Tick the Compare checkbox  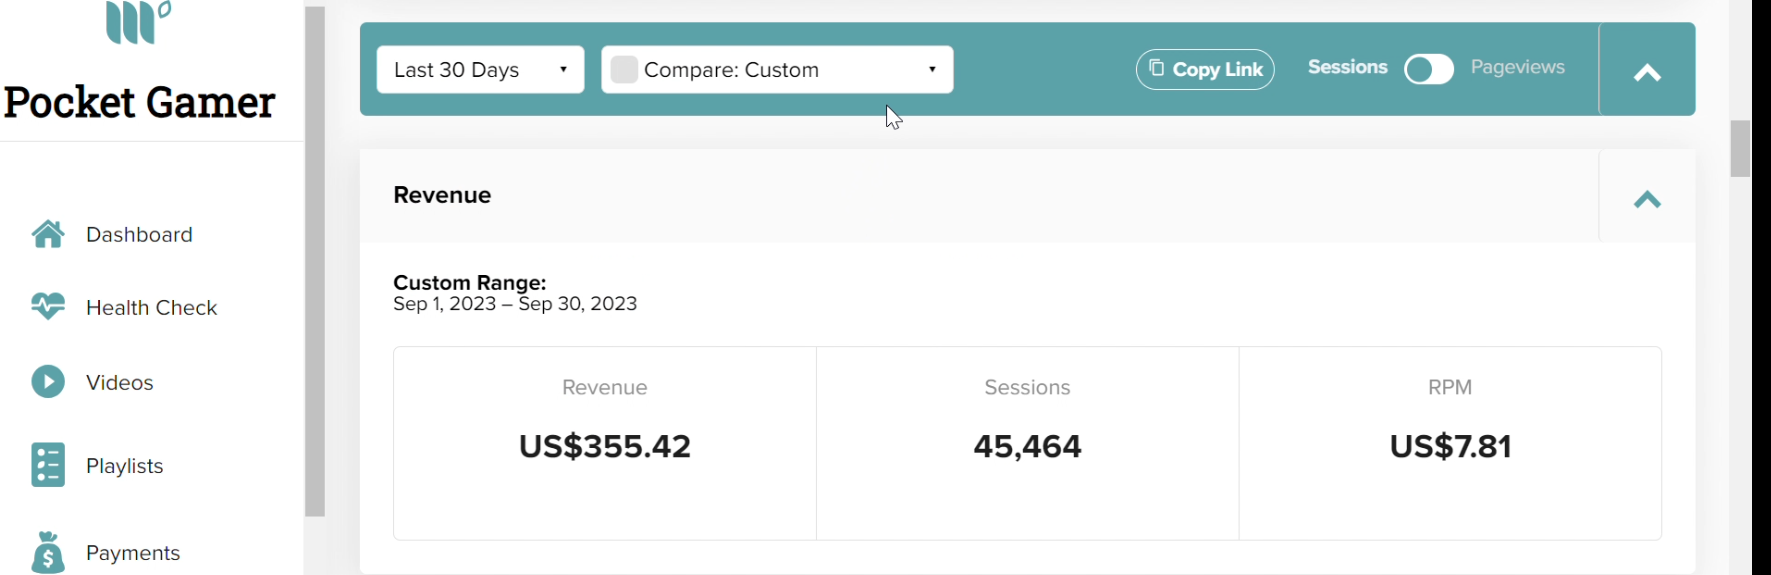click(x=624, y=69)
